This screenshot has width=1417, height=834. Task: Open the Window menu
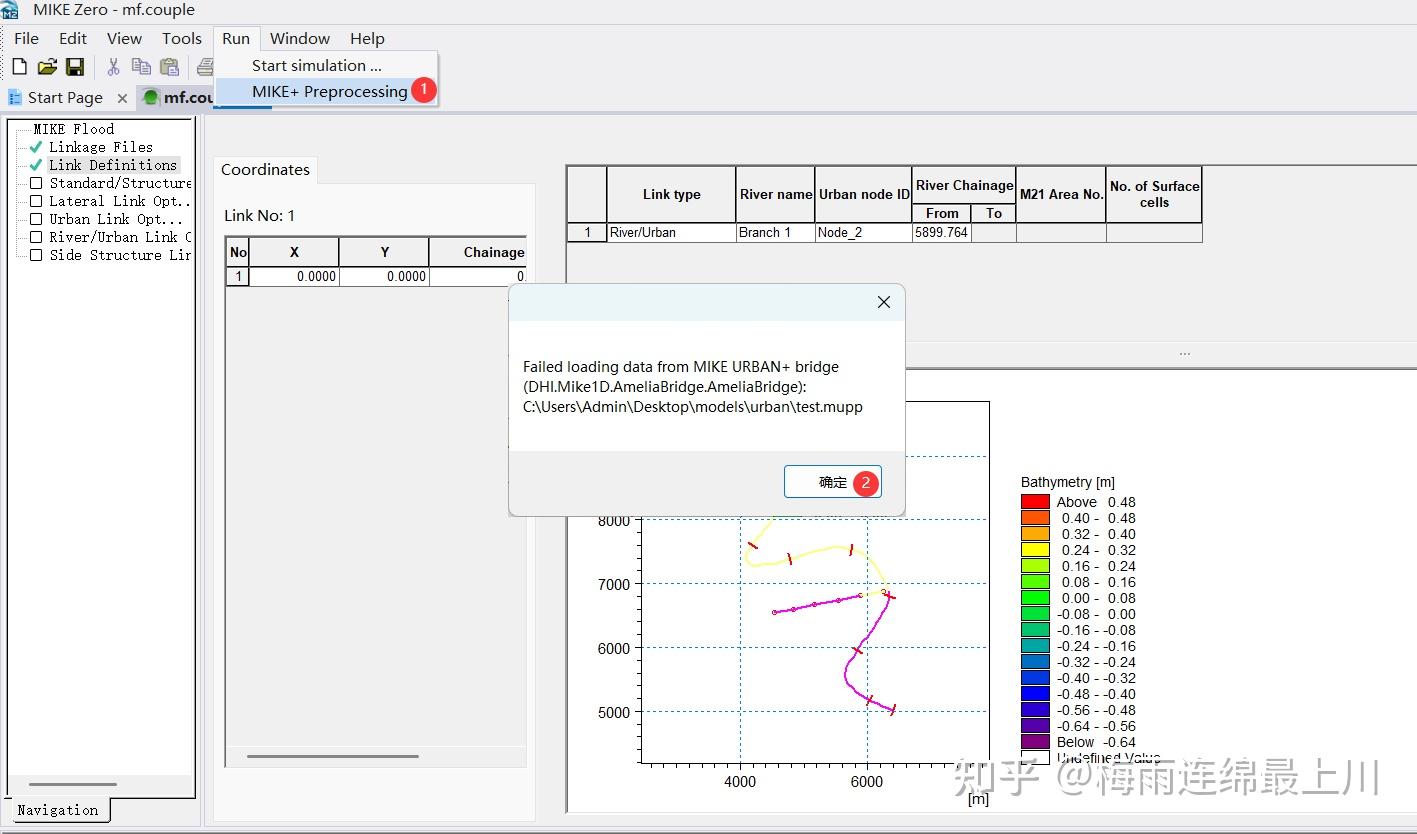coord(300,38)
